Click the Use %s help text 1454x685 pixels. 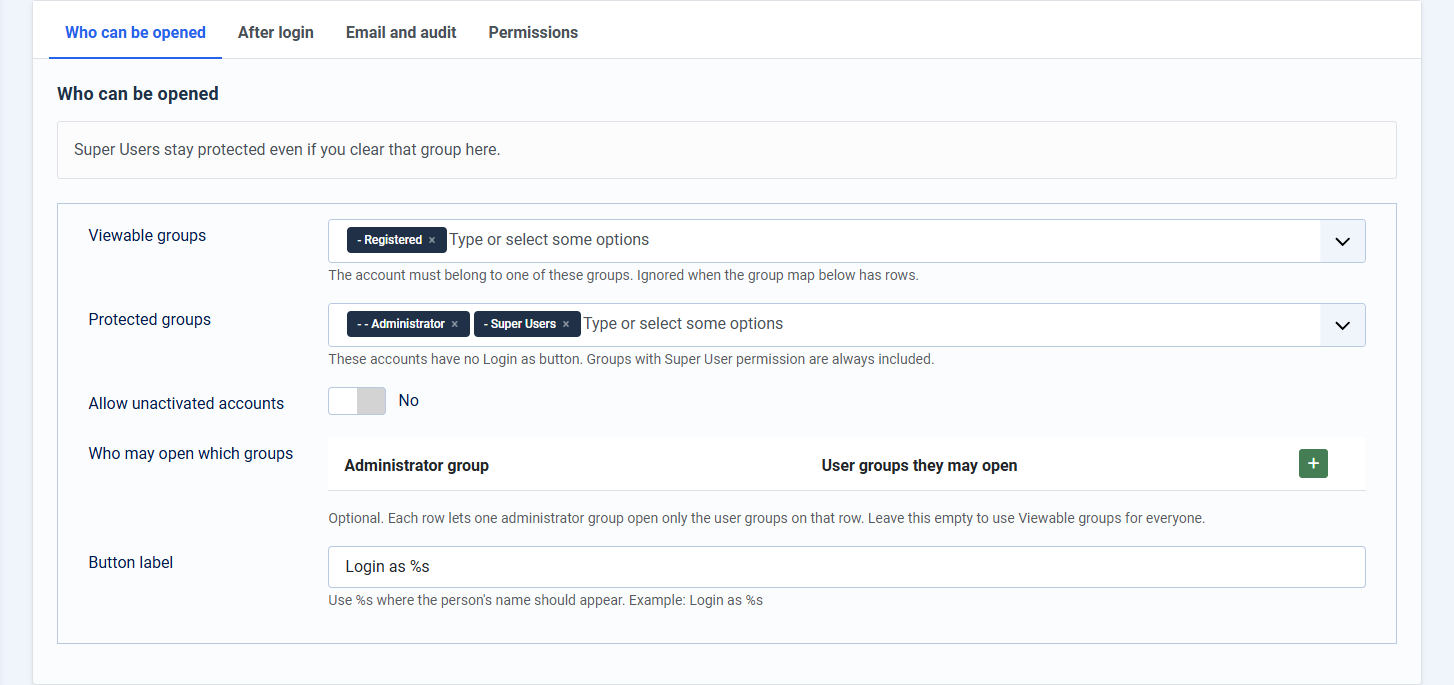546,600
